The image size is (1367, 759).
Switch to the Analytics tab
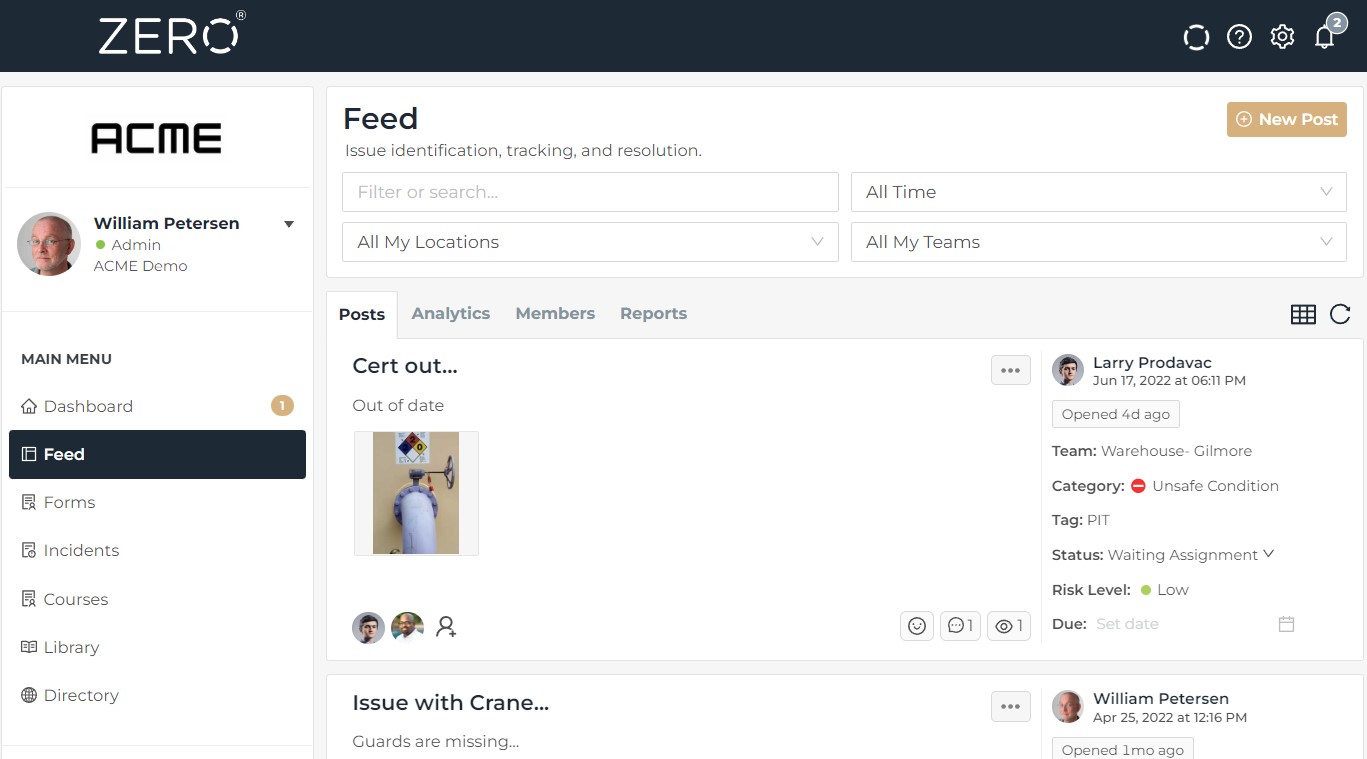pos(450,313)
